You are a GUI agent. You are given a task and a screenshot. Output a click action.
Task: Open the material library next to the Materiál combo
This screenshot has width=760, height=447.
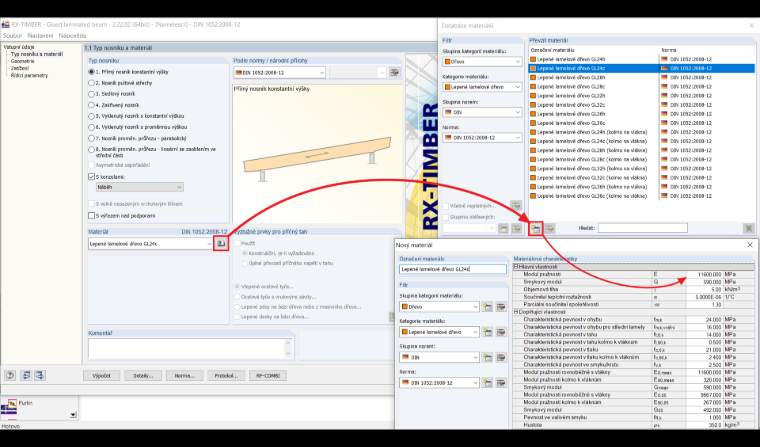pos(221,243)
